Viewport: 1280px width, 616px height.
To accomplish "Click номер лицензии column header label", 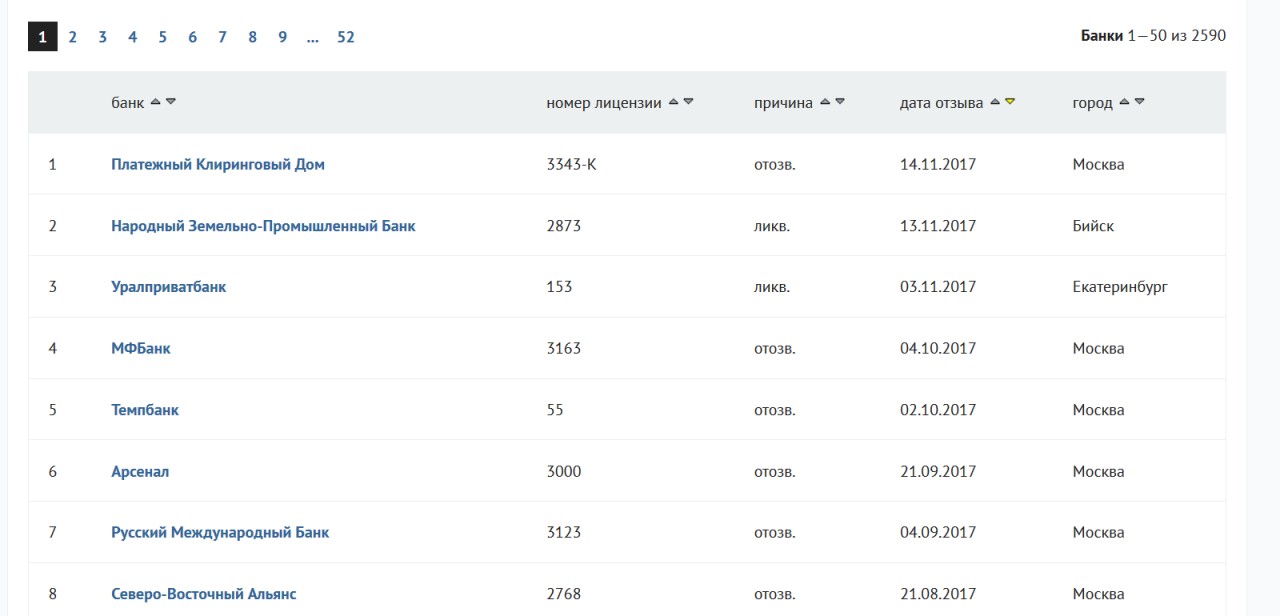I will click(604, 103).
